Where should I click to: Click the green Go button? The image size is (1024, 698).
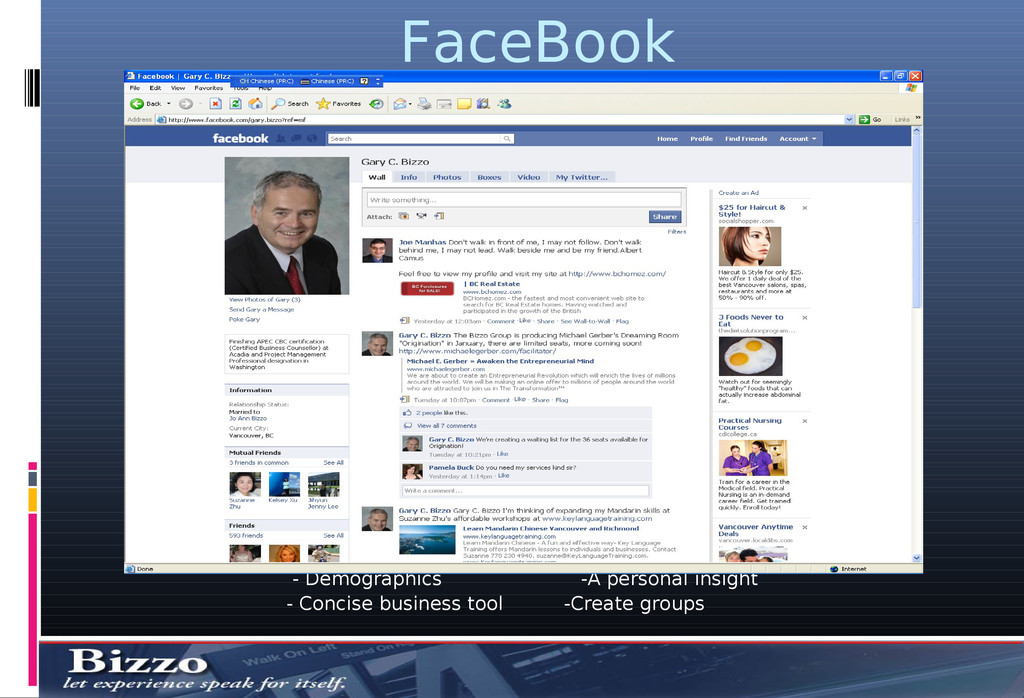[871, 119]
